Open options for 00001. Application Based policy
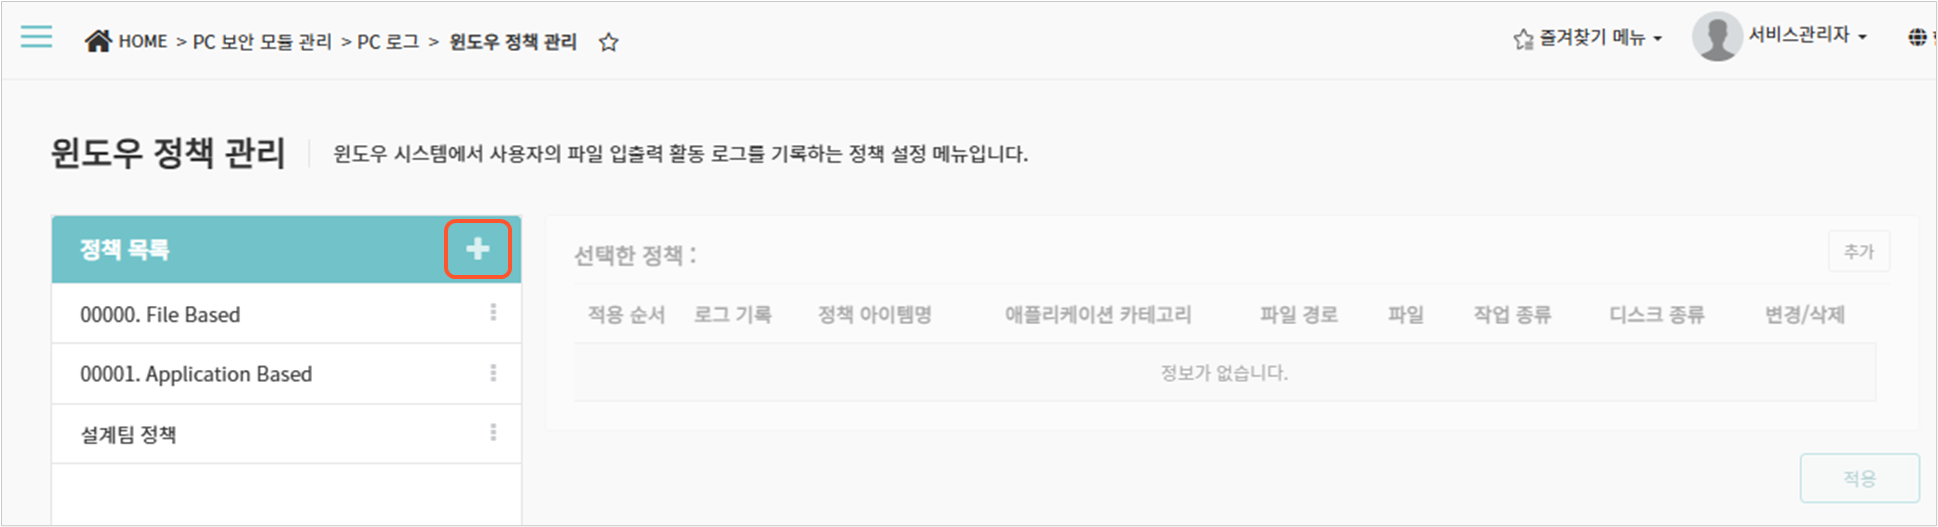Image resolution: width=1938 pixels, height=527 pixels. (x=493, y=373)
